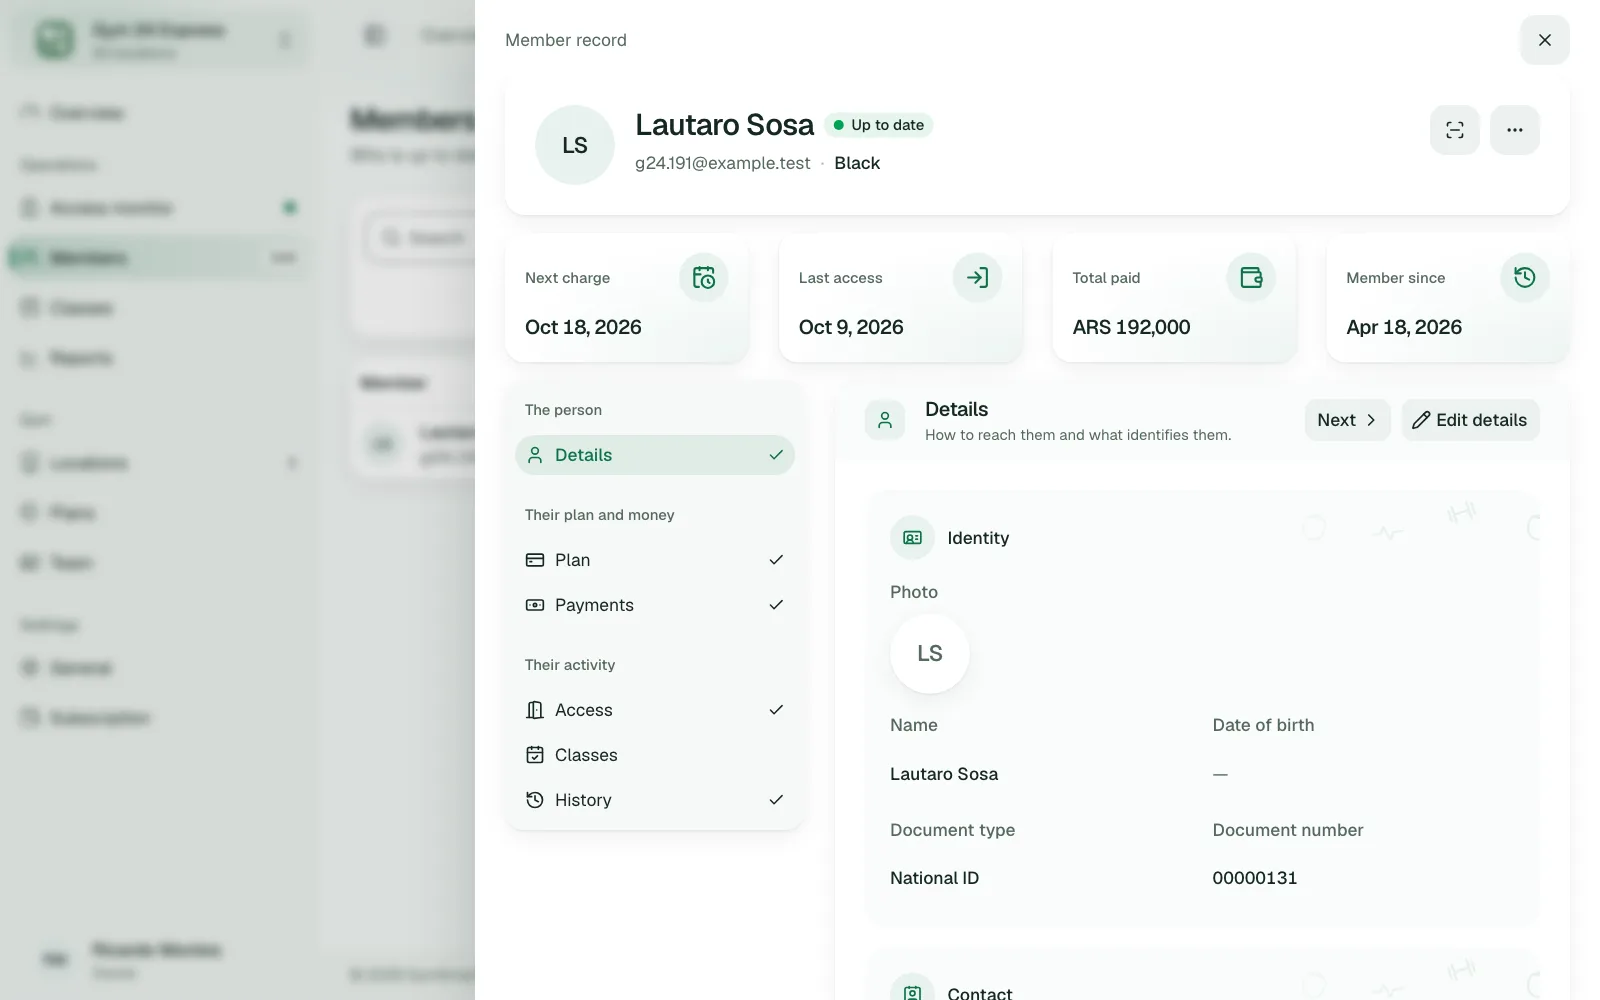Screen dimensions: 1600x1000
Task: Click the Next charge calendar icon
Action: (x=704, y=277)
